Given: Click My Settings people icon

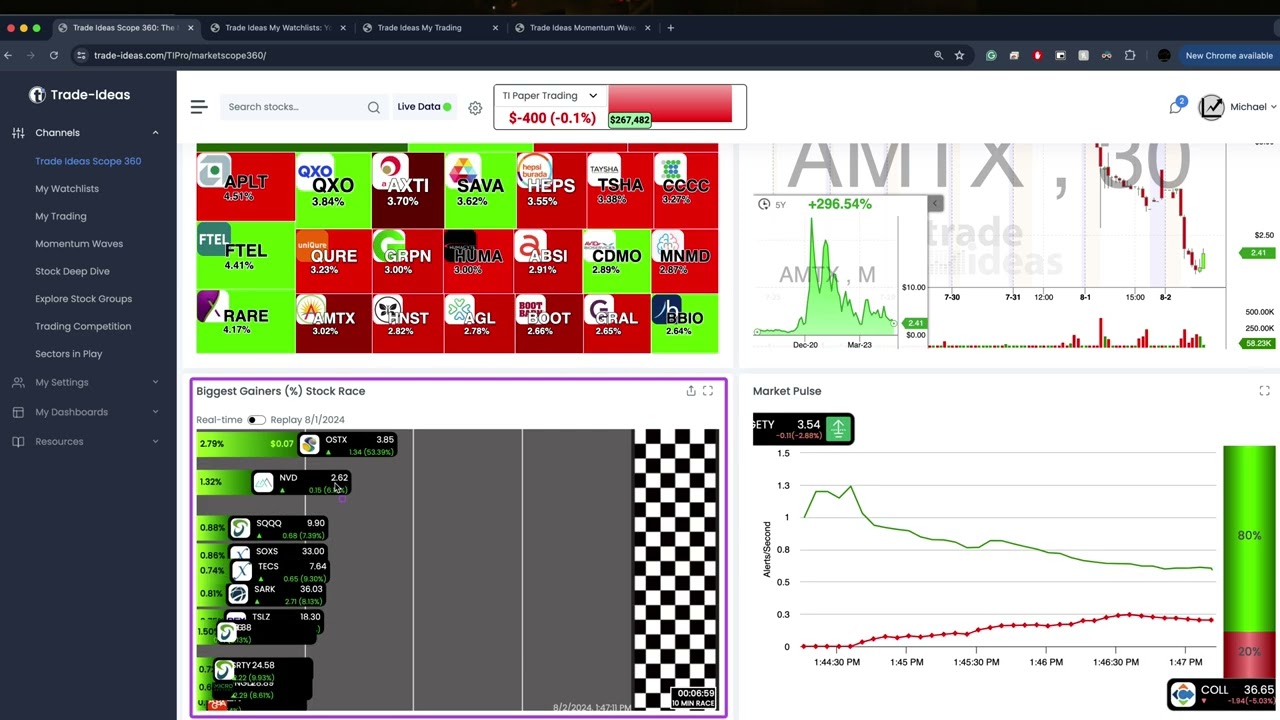Looking at the screenshot, I should pos(18,382).
